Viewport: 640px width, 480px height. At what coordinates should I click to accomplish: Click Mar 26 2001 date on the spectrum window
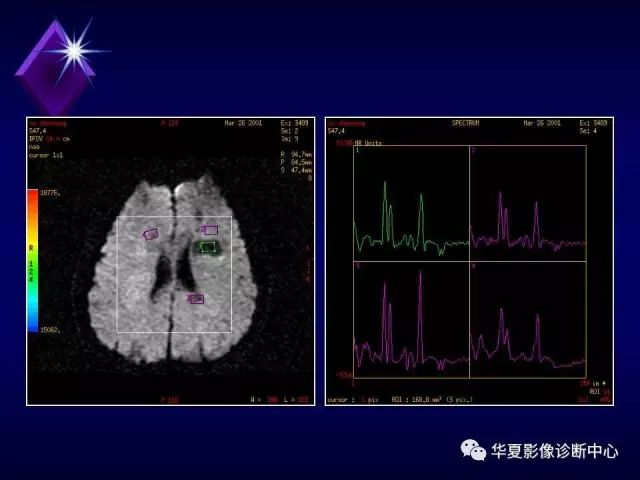point(542,123)
